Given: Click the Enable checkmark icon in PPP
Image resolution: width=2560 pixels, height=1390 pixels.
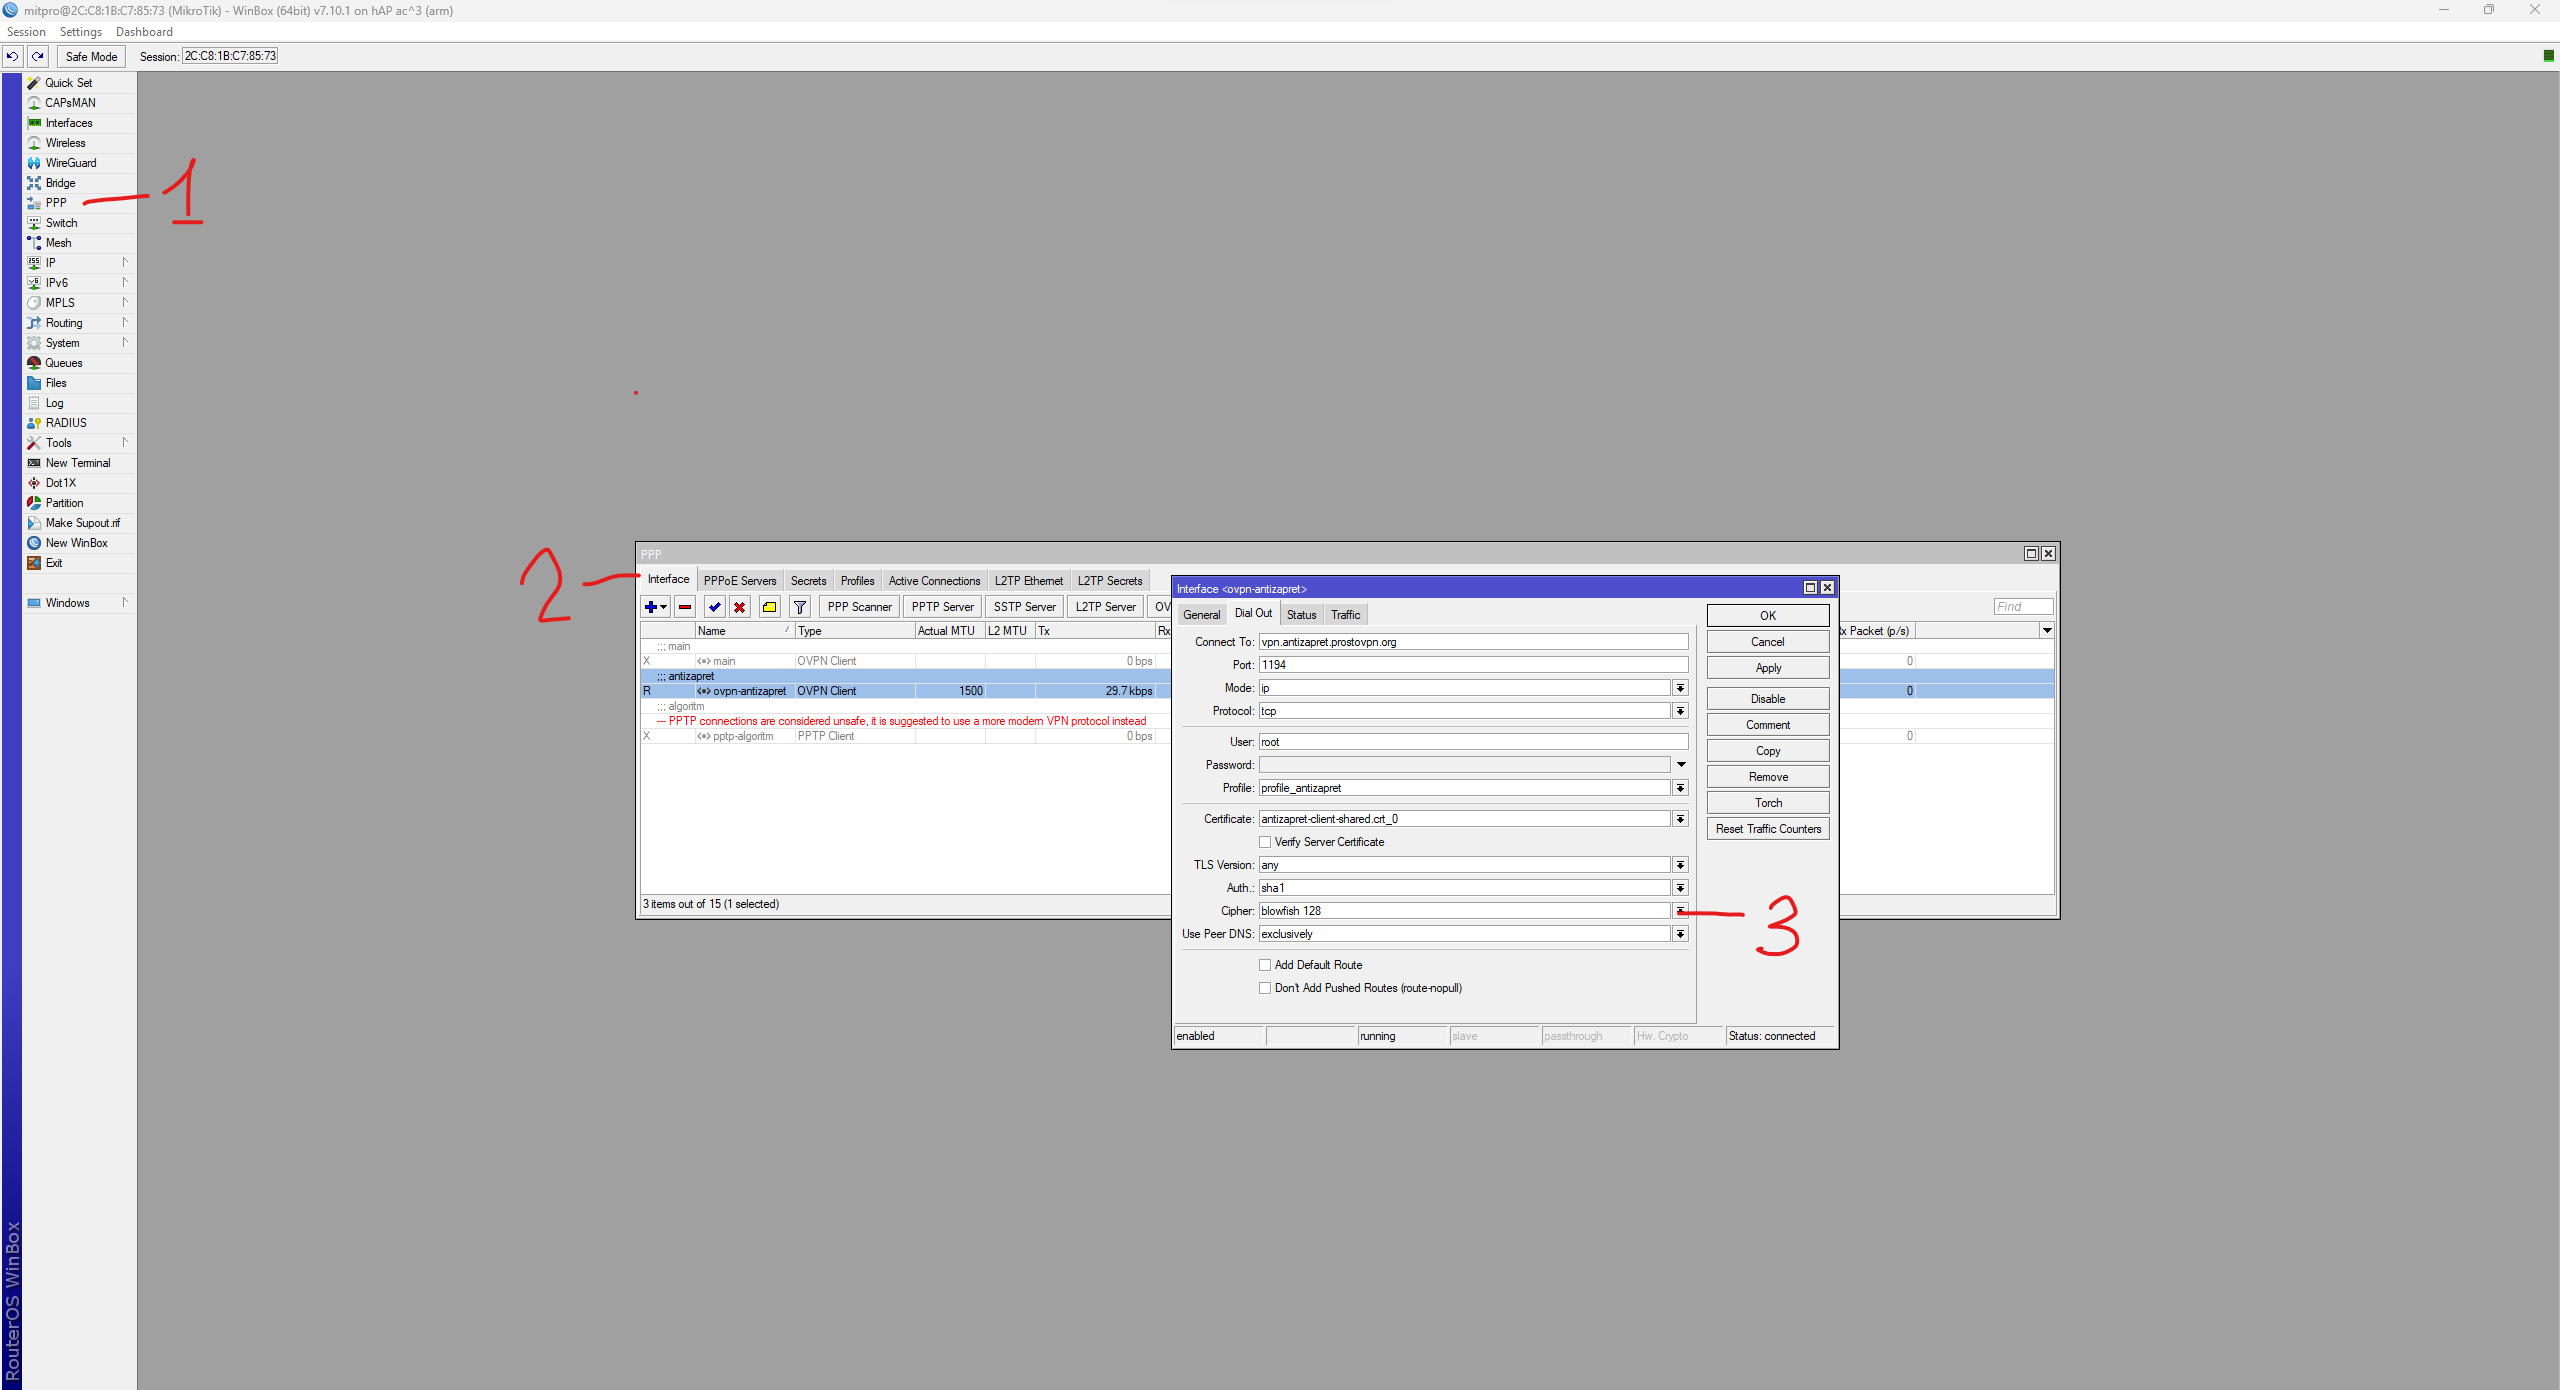Looking at the screenshot, I should click(715, 607).
